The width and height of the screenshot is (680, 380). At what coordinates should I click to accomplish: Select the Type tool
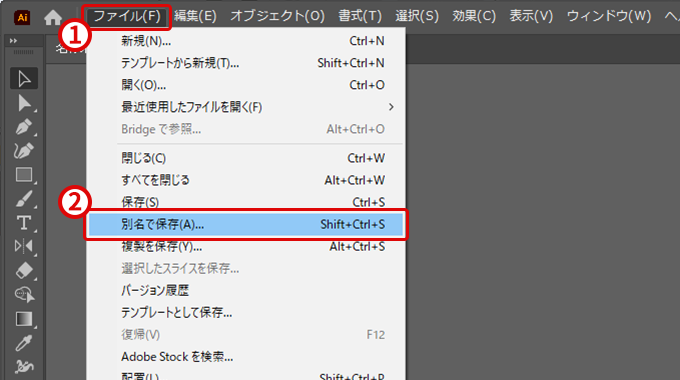pos(24,223)
